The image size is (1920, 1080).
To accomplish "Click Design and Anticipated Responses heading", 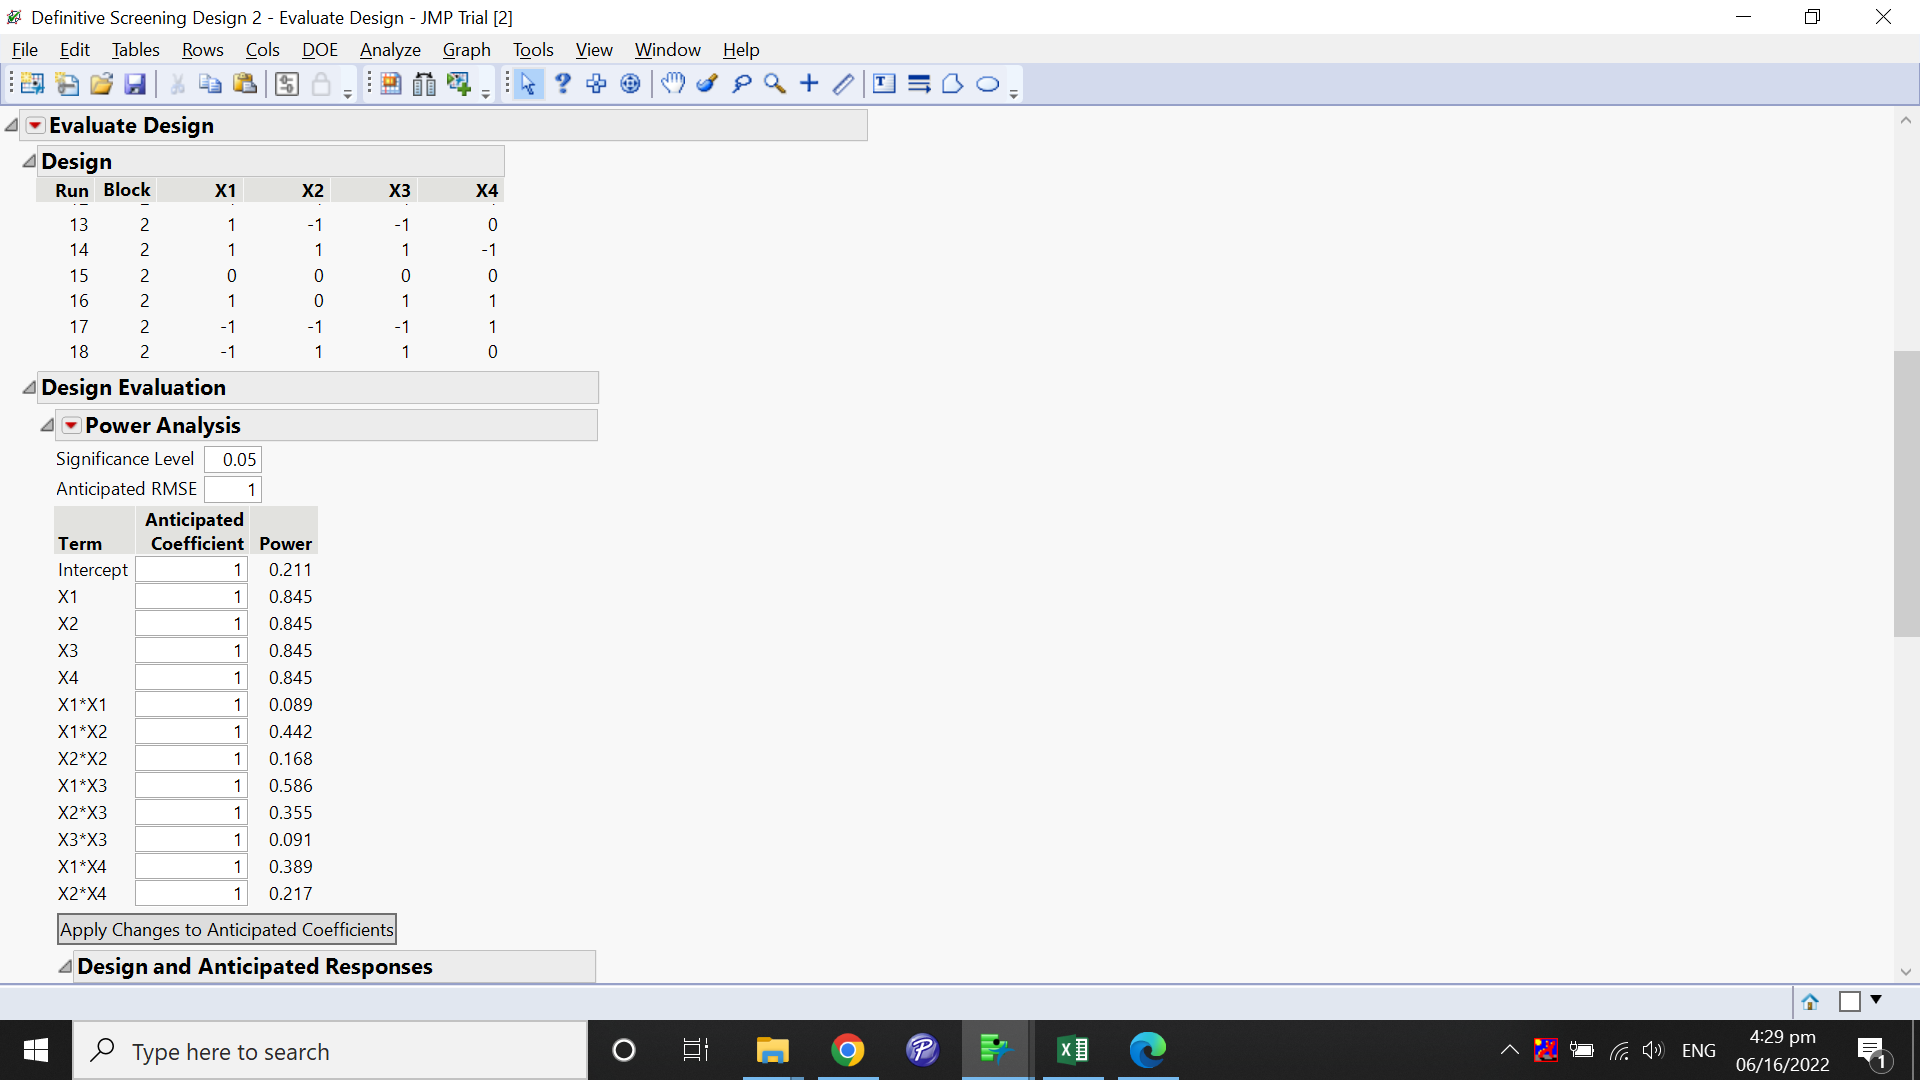I will [255, 966].
